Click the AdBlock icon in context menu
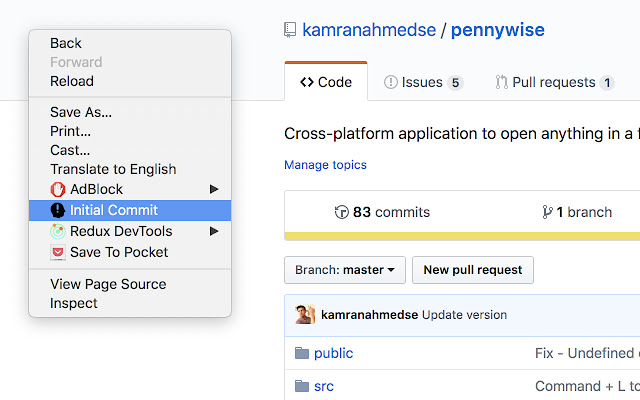 point(58,189)
